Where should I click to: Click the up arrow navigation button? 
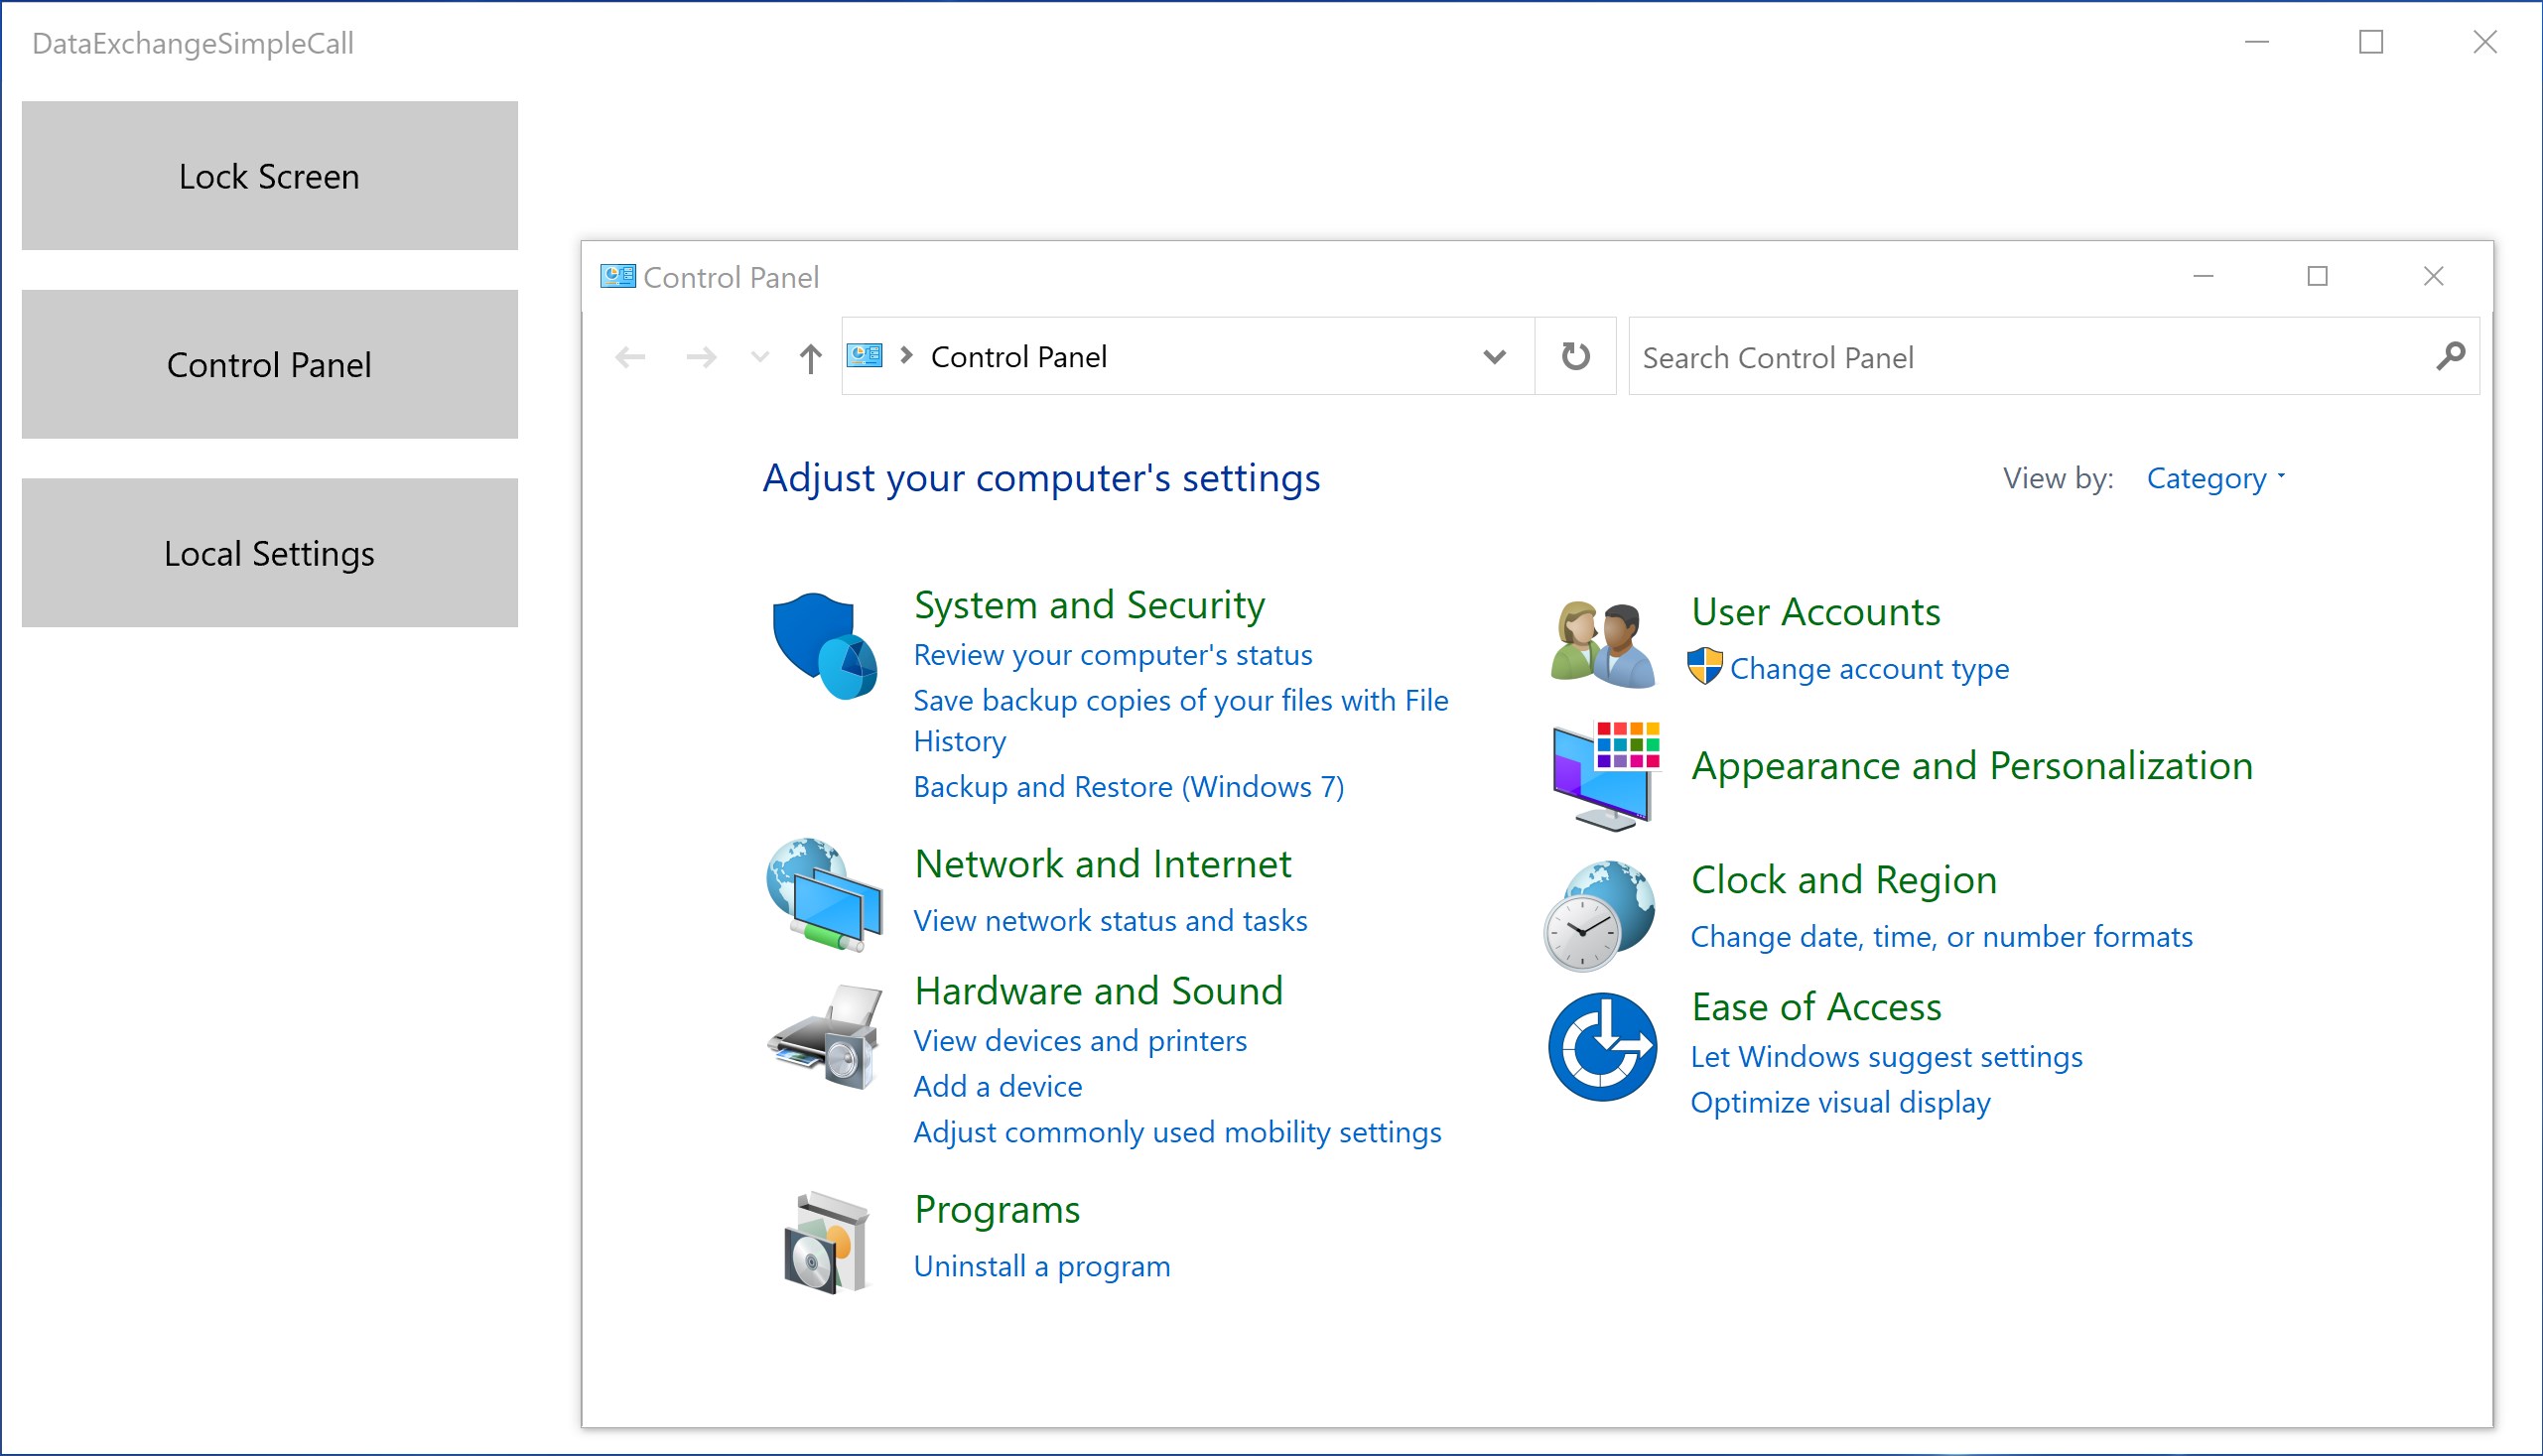point(810,358)
